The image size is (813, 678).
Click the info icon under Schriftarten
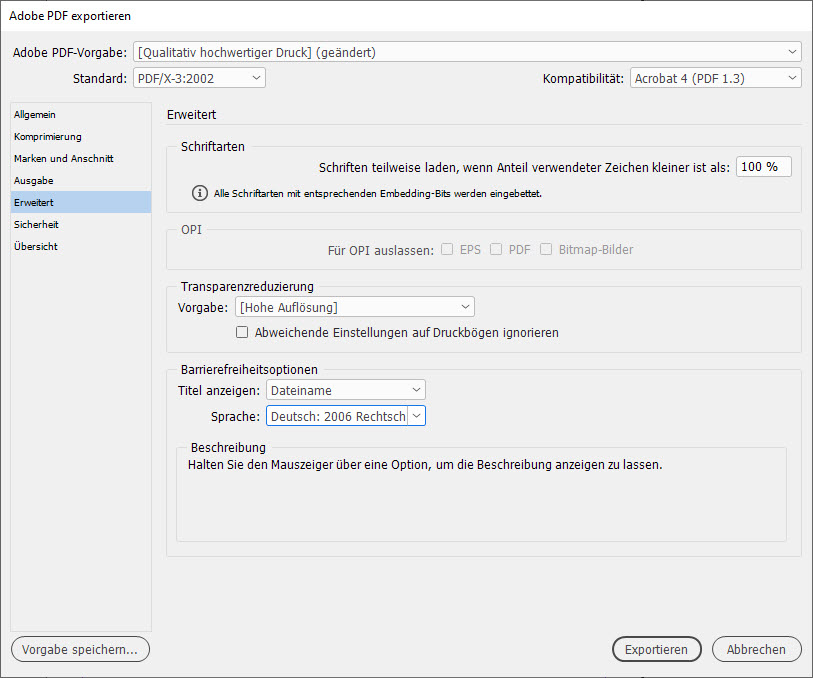click(200, 193)
